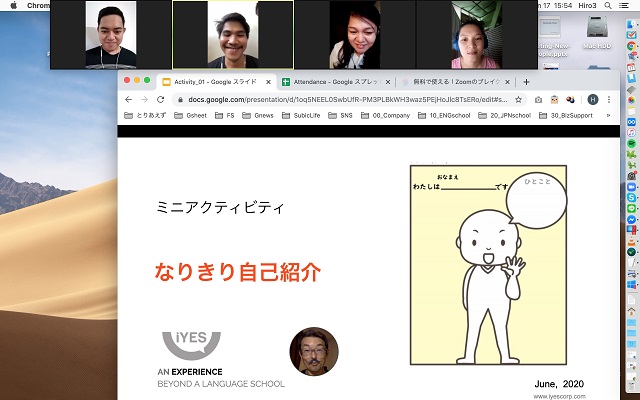Viewport: 640px width, 400px height.
Task: Open the Chrome application menu
Action: pyautogui.click(x=38, y=5)
